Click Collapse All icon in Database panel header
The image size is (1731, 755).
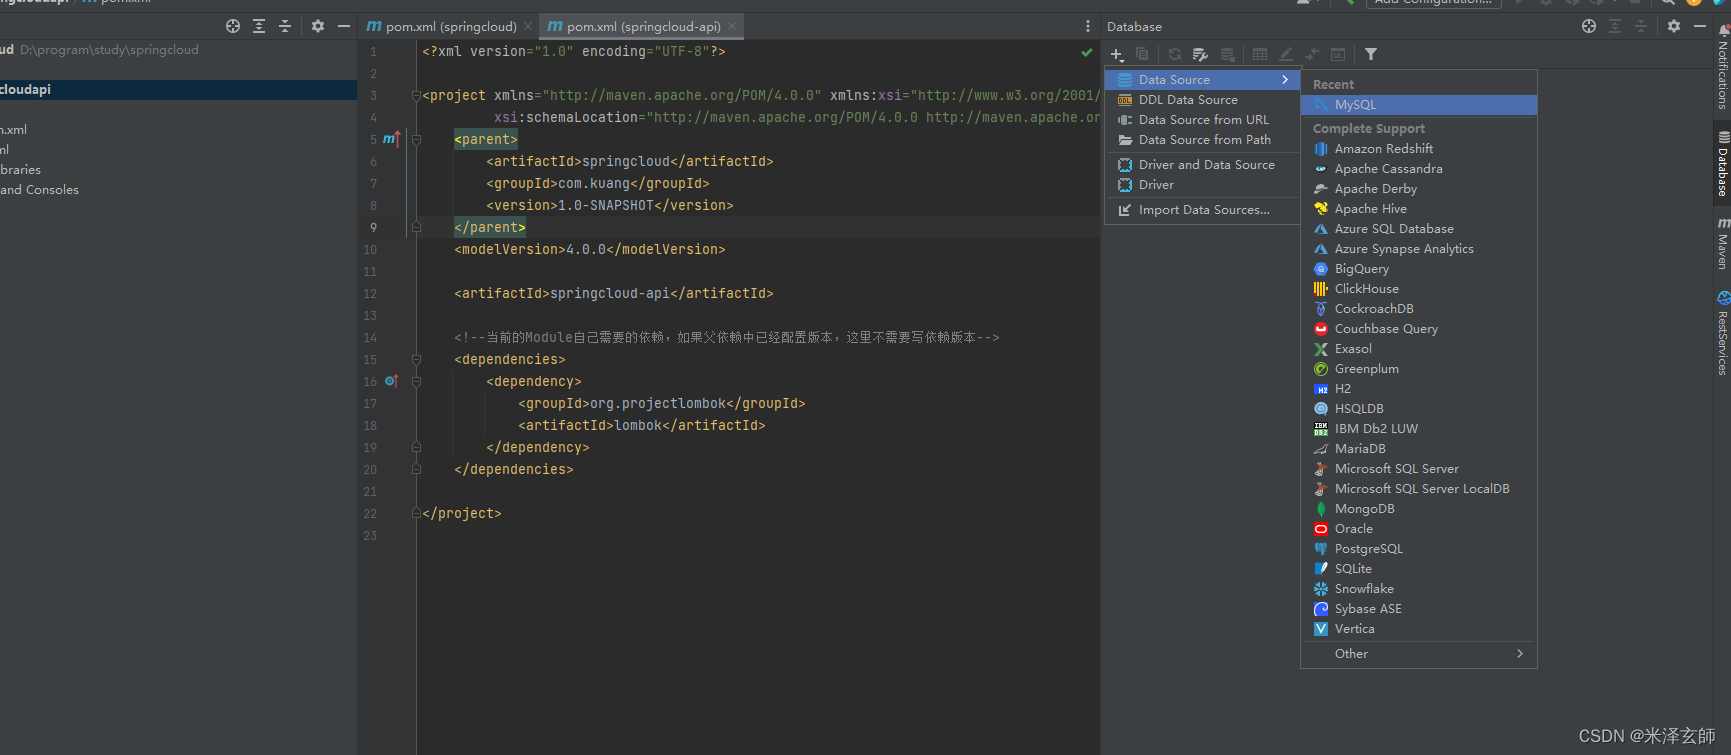tap(1641, 26)
